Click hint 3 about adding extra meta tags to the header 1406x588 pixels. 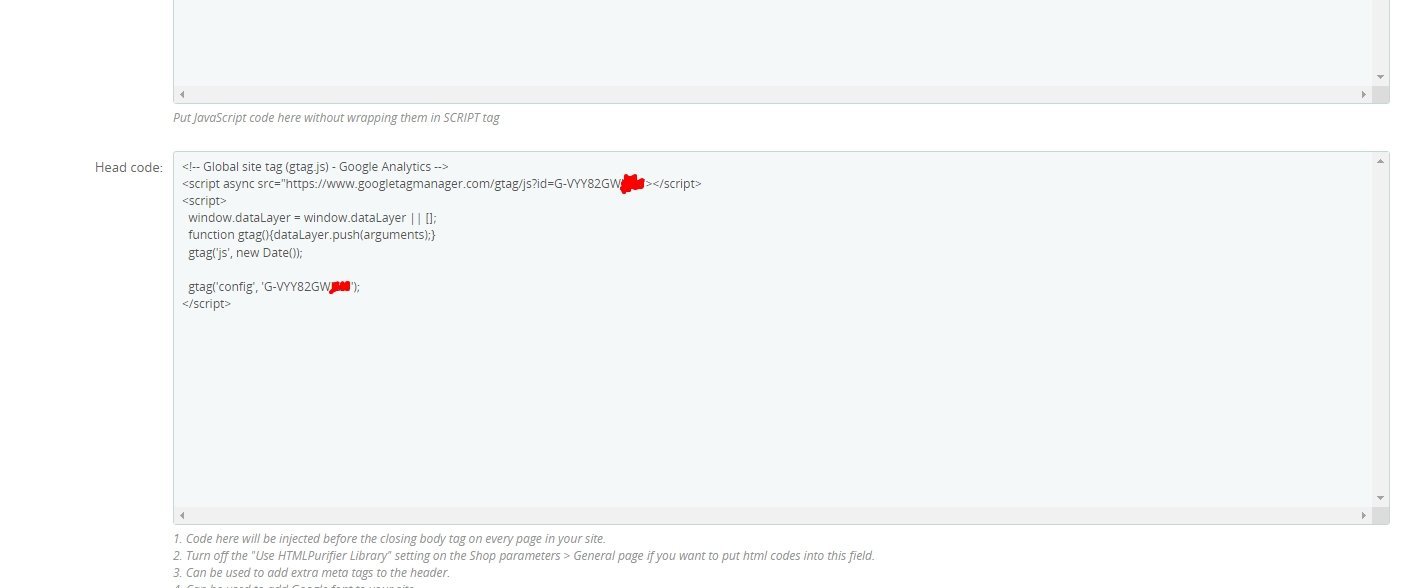tap(312, 572)
